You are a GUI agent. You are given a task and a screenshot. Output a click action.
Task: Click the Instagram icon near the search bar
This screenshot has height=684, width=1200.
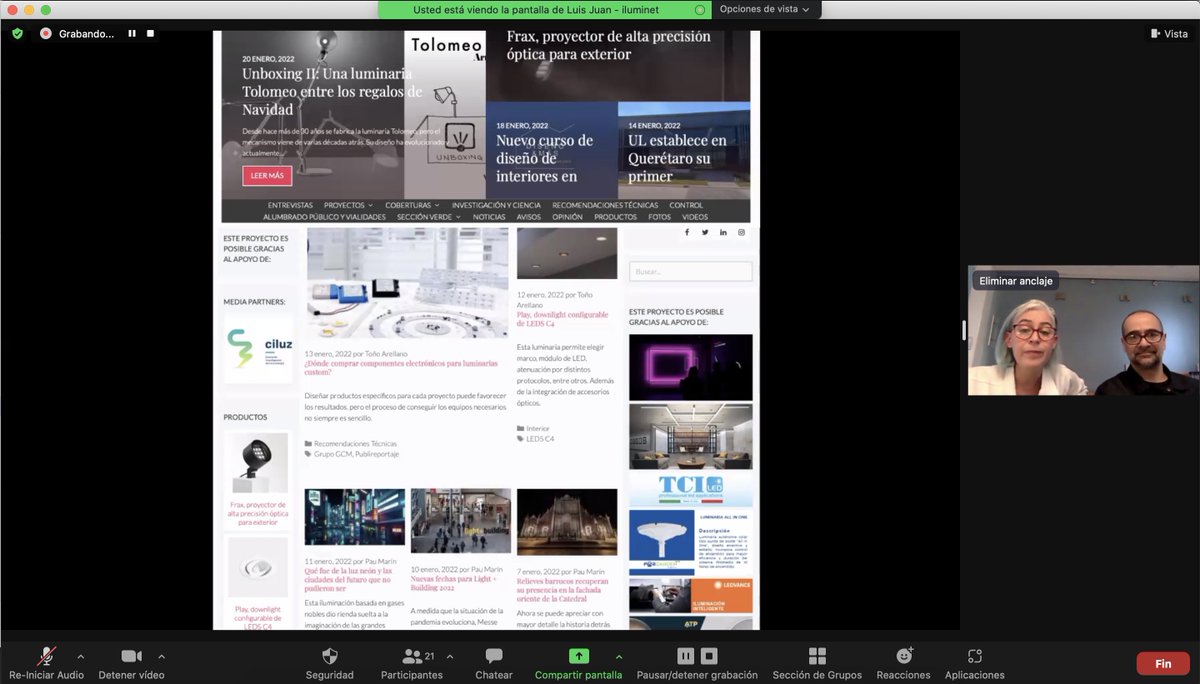coord(740,232)
